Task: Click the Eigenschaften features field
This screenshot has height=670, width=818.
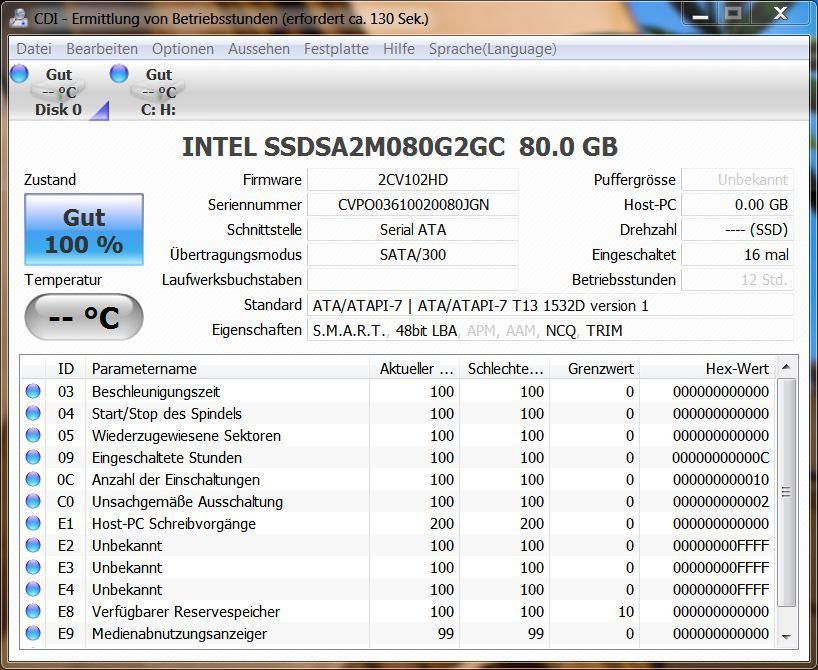Action: (550, 330)
